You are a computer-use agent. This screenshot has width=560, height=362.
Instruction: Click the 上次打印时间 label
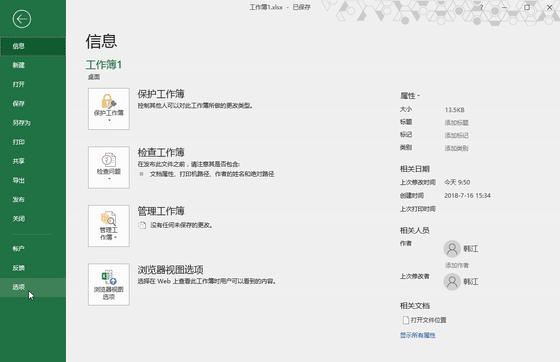pyautogui.click(x=418, y=209)
